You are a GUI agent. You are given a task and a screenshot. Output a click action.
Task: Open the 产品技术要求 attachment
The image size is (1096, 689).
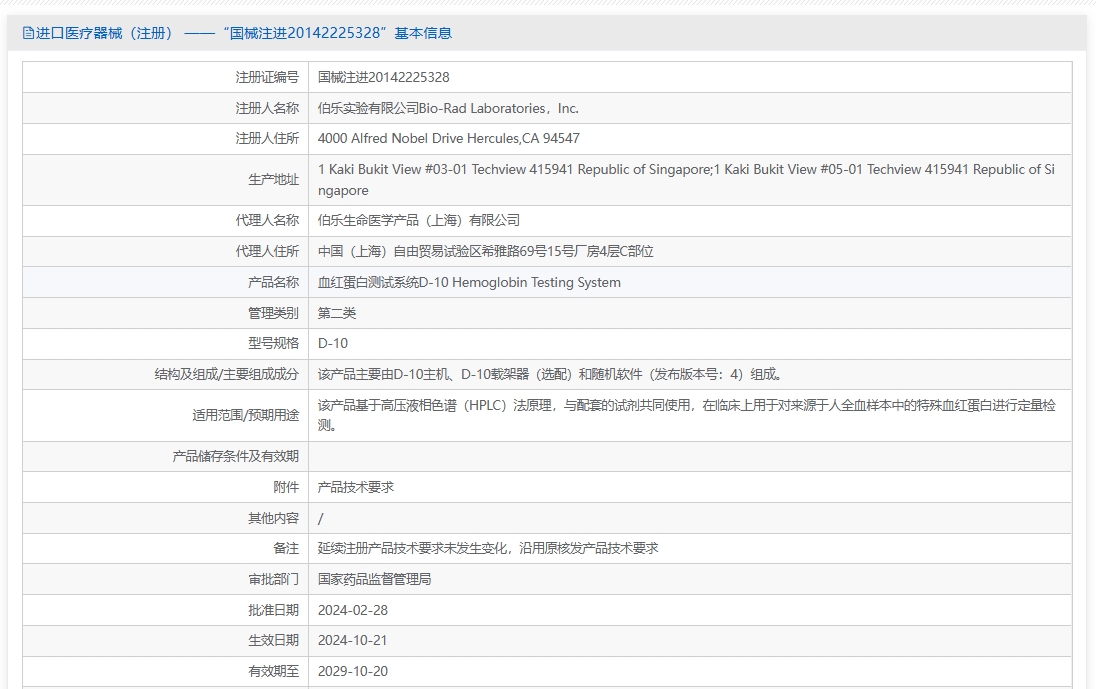356,487
